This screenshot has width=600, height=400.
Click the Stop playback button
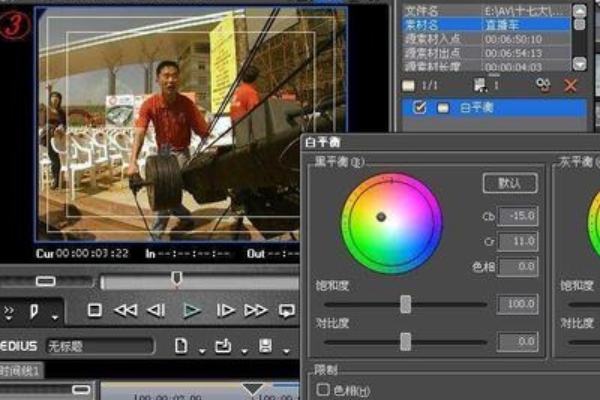coord(95,310)
